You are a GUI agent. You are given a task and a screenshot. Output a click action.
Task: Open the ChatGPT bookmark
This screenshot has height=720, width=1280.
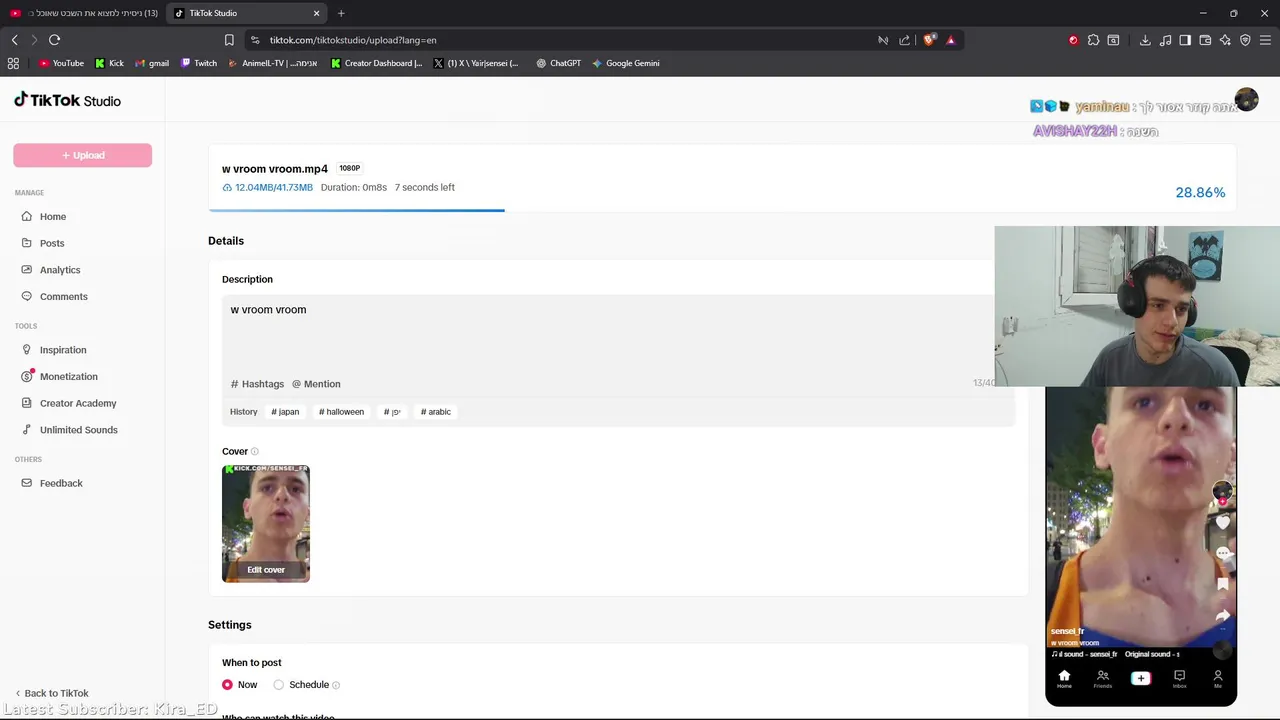(x=558, y=63)
